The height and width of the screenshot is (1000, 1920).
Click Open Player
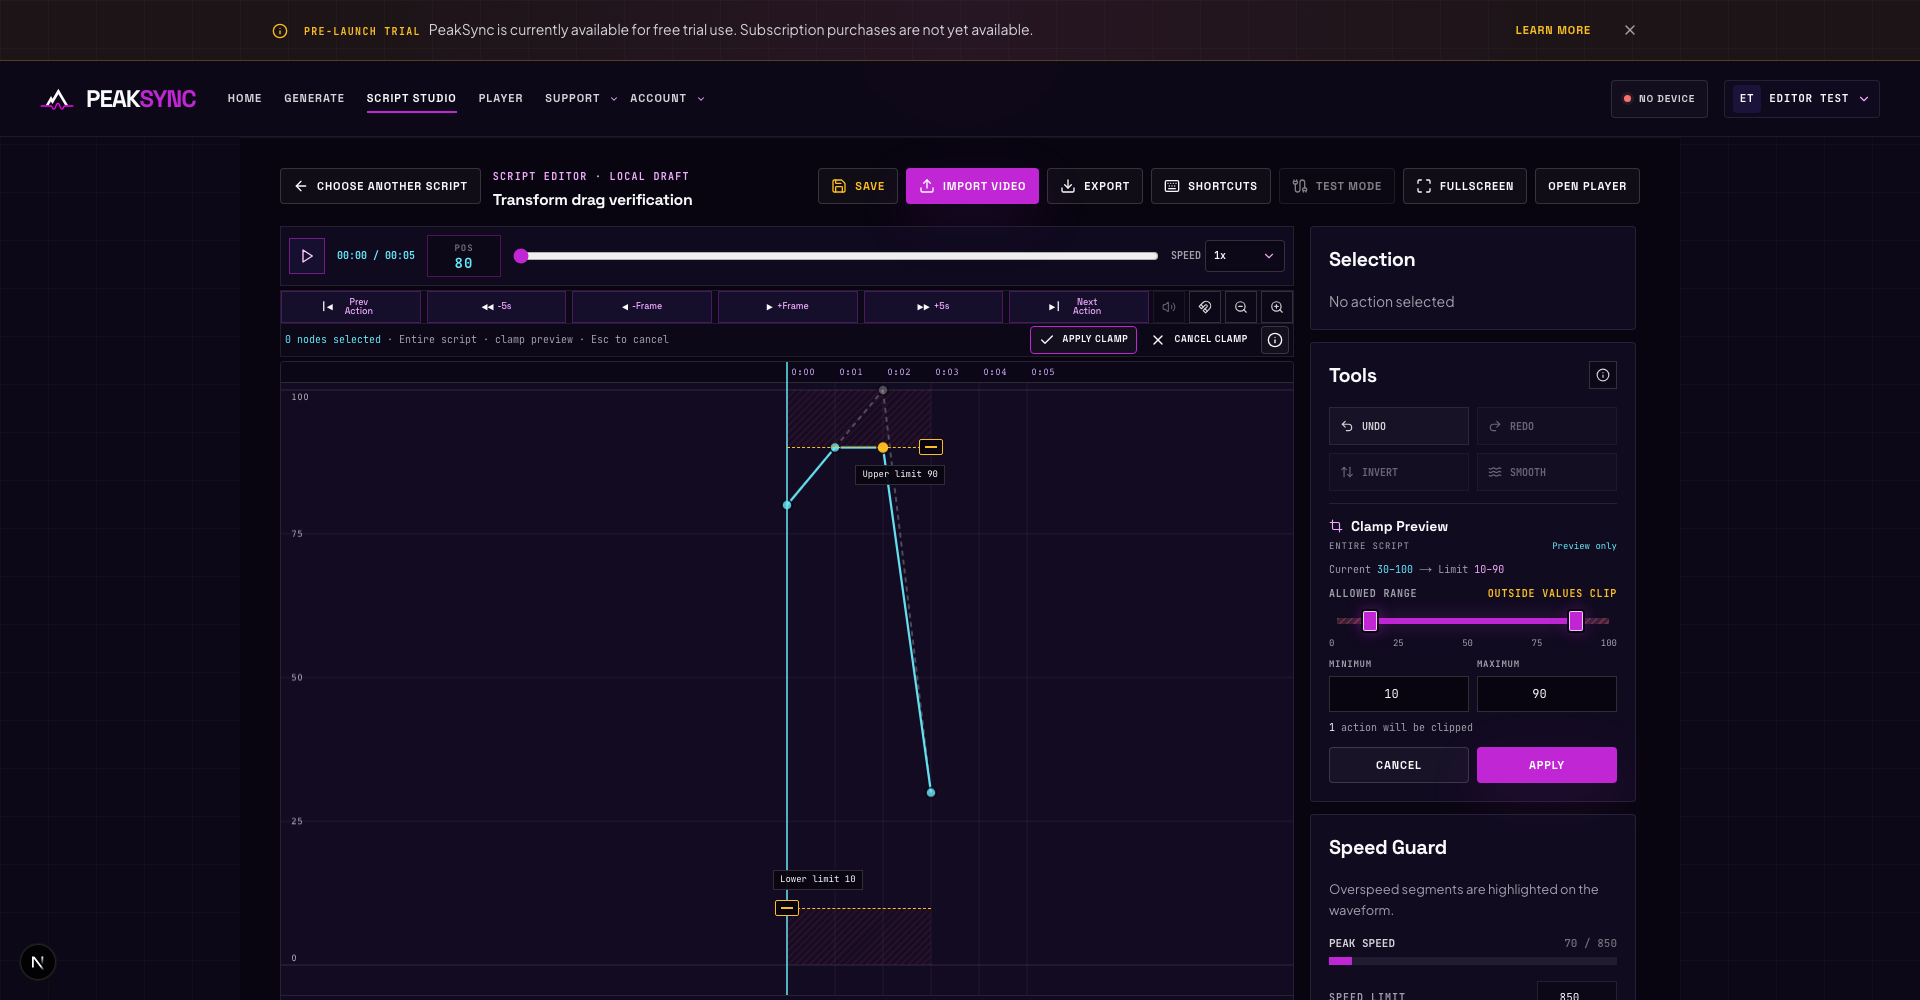[x=1587, y=186]
